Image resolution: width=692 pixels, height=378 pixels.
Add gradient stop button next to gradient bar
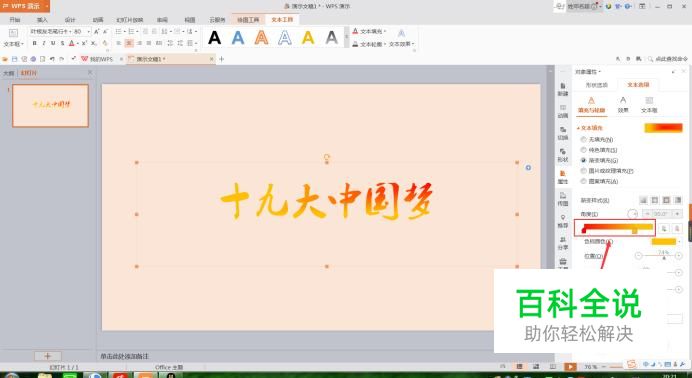[x=664, y=228]
